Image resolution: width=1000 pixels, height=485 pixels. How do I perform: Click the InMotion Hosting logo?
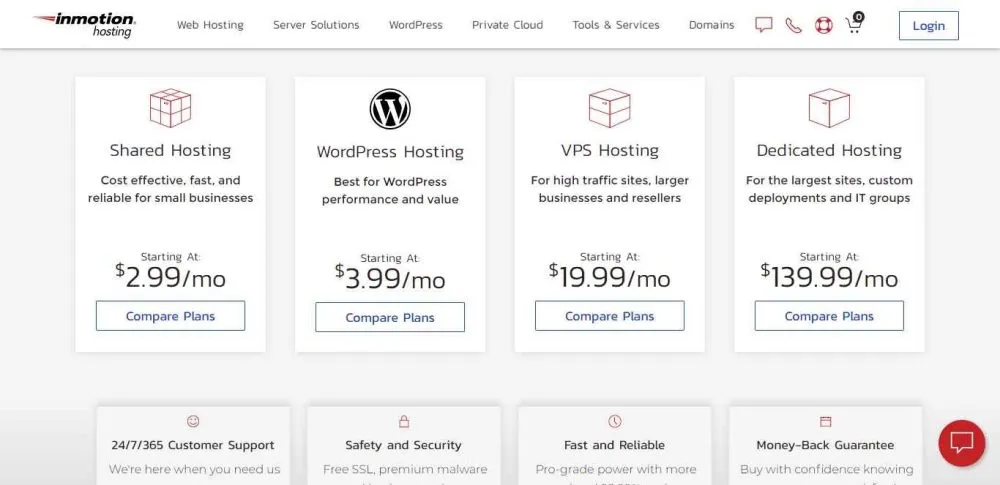84,24
